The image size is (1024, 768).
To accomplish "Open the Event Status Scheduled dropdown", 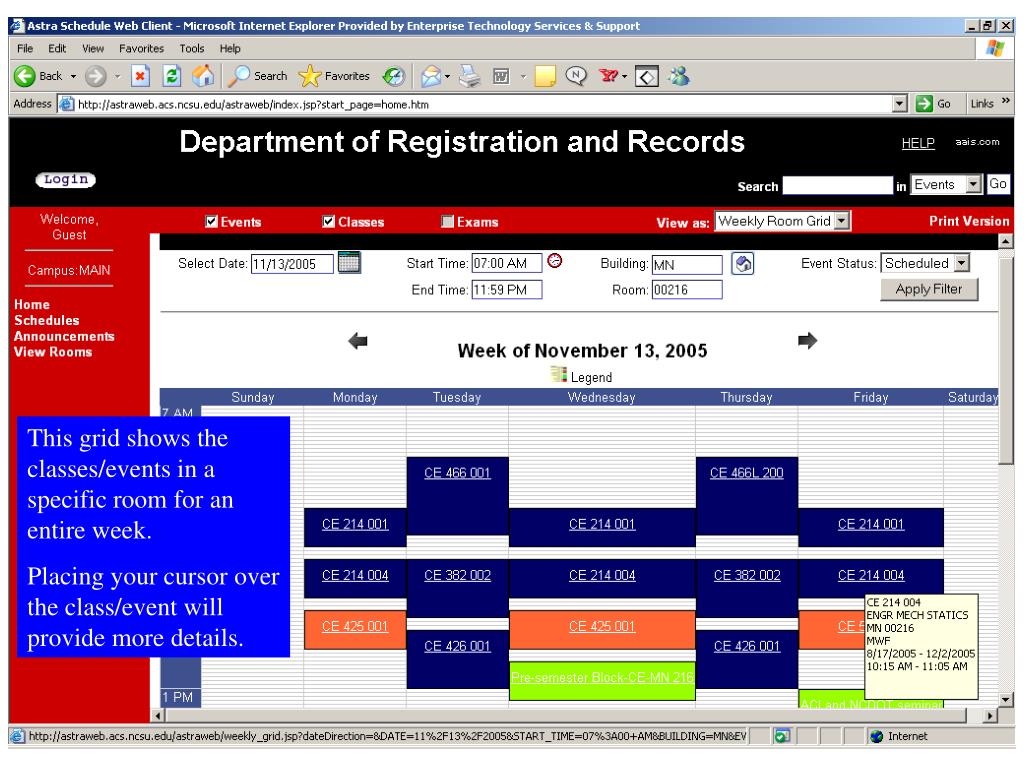I will (961, 263).
